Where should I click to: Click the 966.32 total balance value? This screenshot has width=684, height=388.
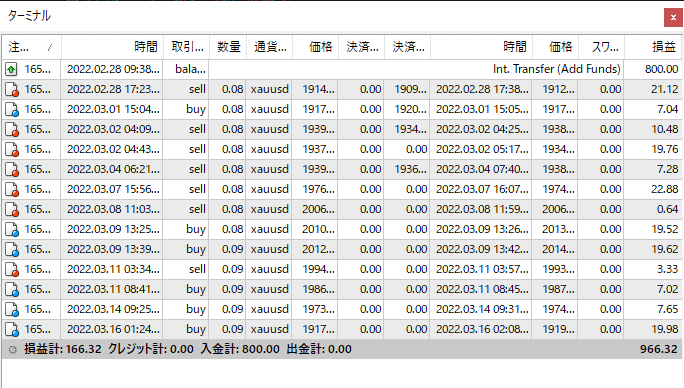(x=659, y=349)
